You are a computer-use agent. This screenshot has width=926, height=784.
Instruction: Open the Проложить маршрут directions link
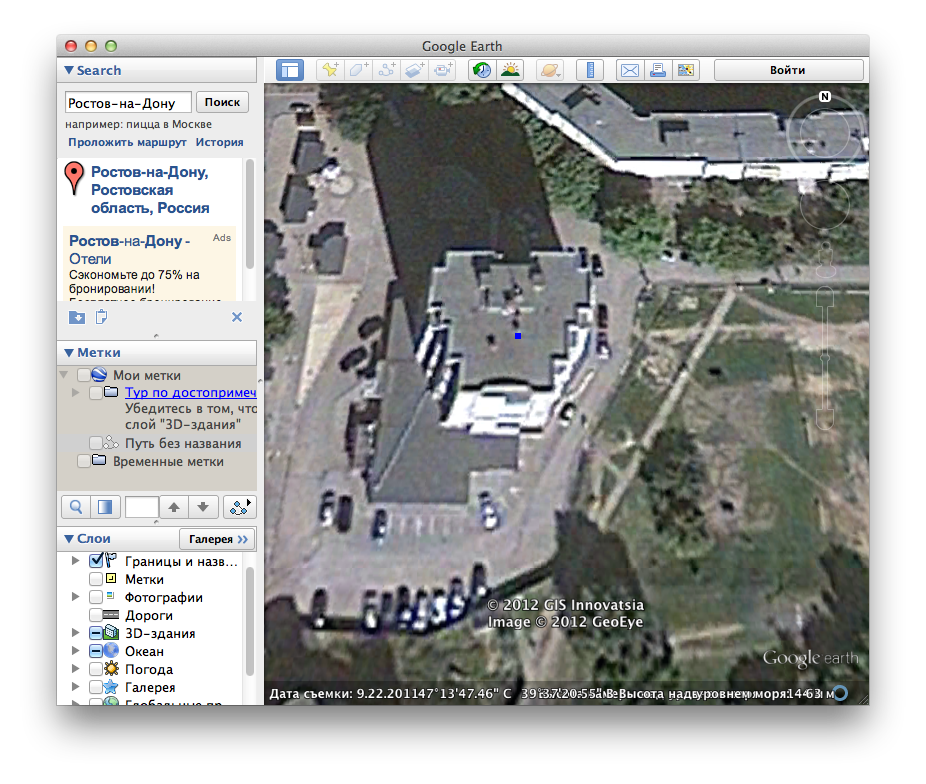[x=127, y=142]
